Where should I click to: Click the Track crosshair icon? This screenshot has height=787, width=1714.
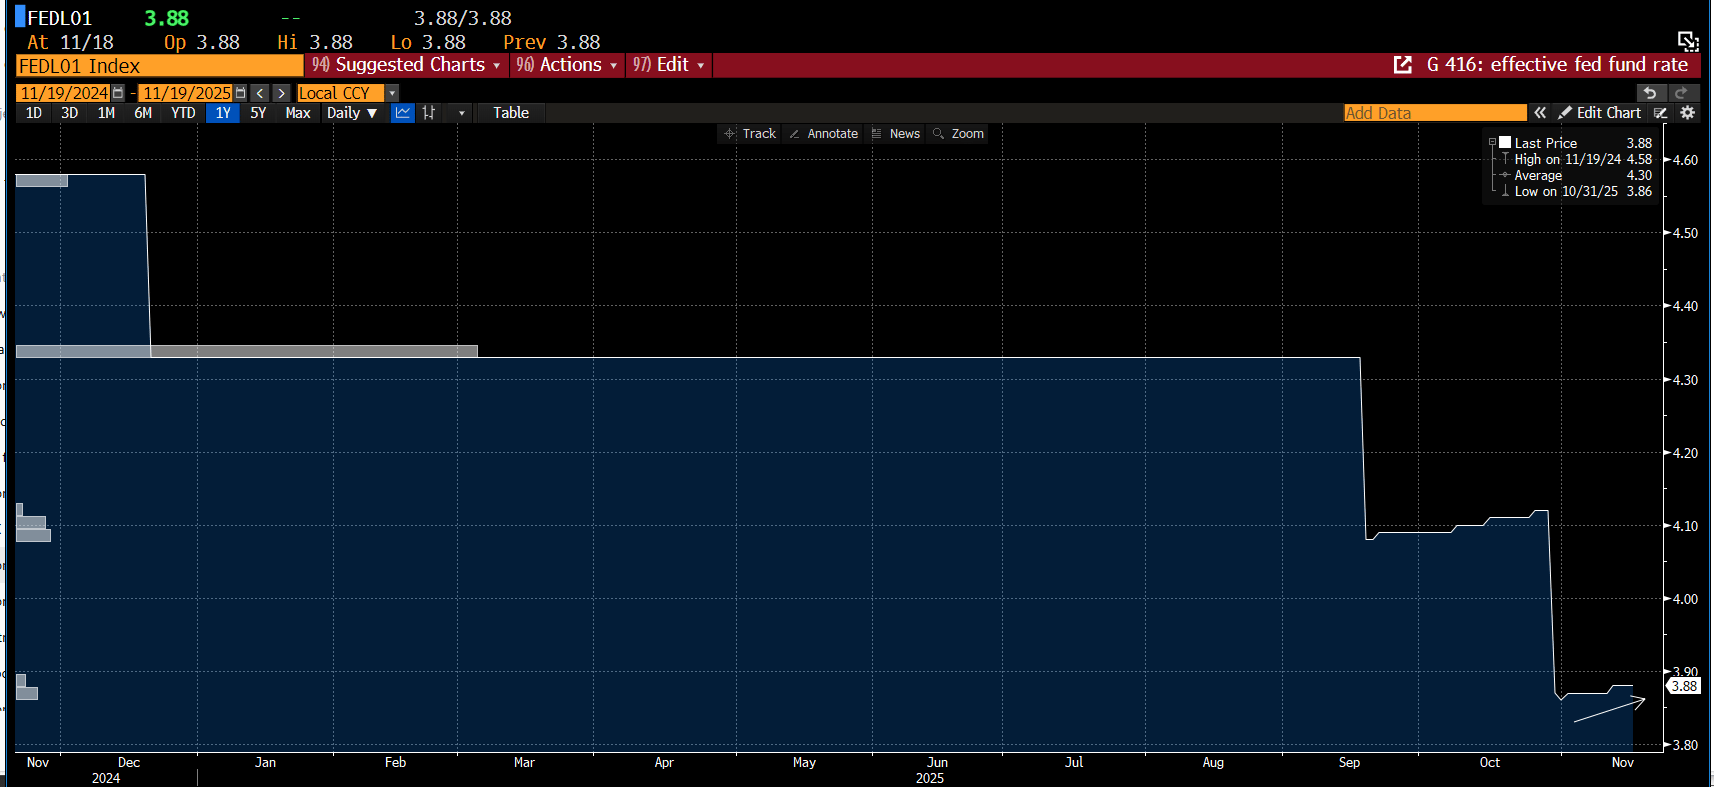(x=730, y=134)
